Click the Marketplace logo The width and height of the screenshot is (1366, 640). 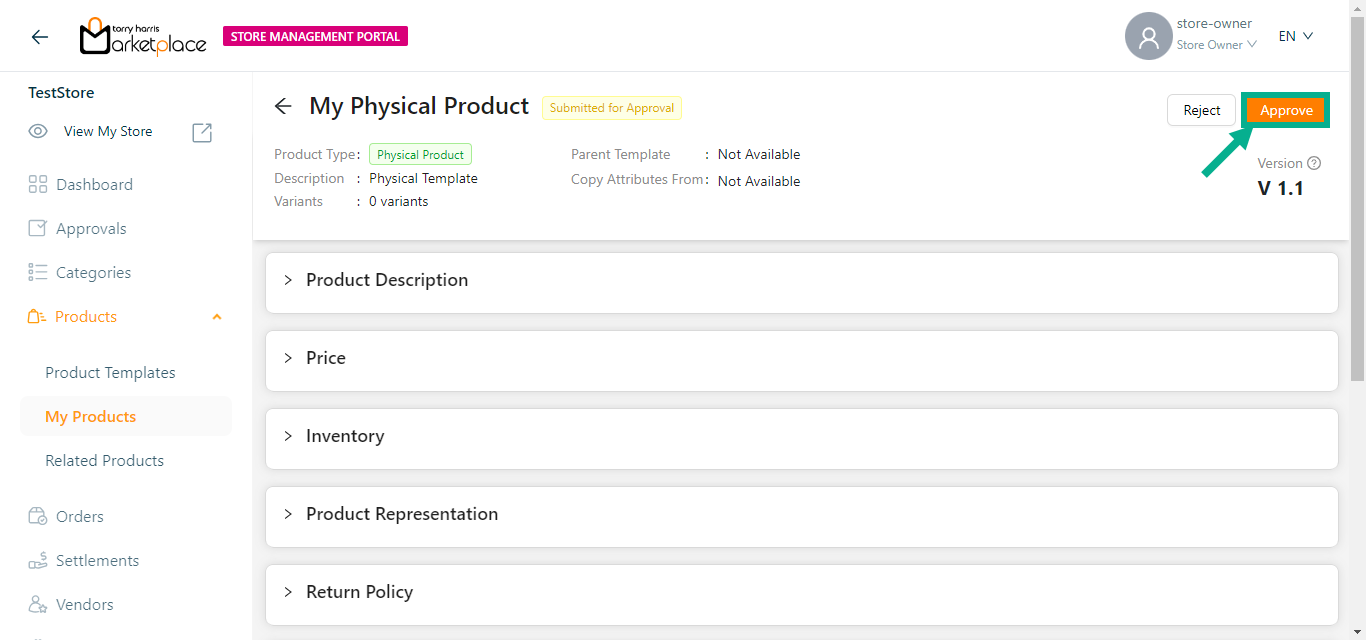[x=143, y=37]
